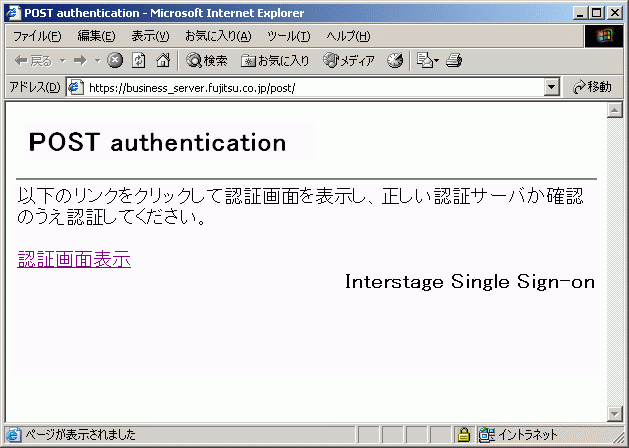629x448 pixels.
Task: Click the status bar page icon
Action: (14, 434)
